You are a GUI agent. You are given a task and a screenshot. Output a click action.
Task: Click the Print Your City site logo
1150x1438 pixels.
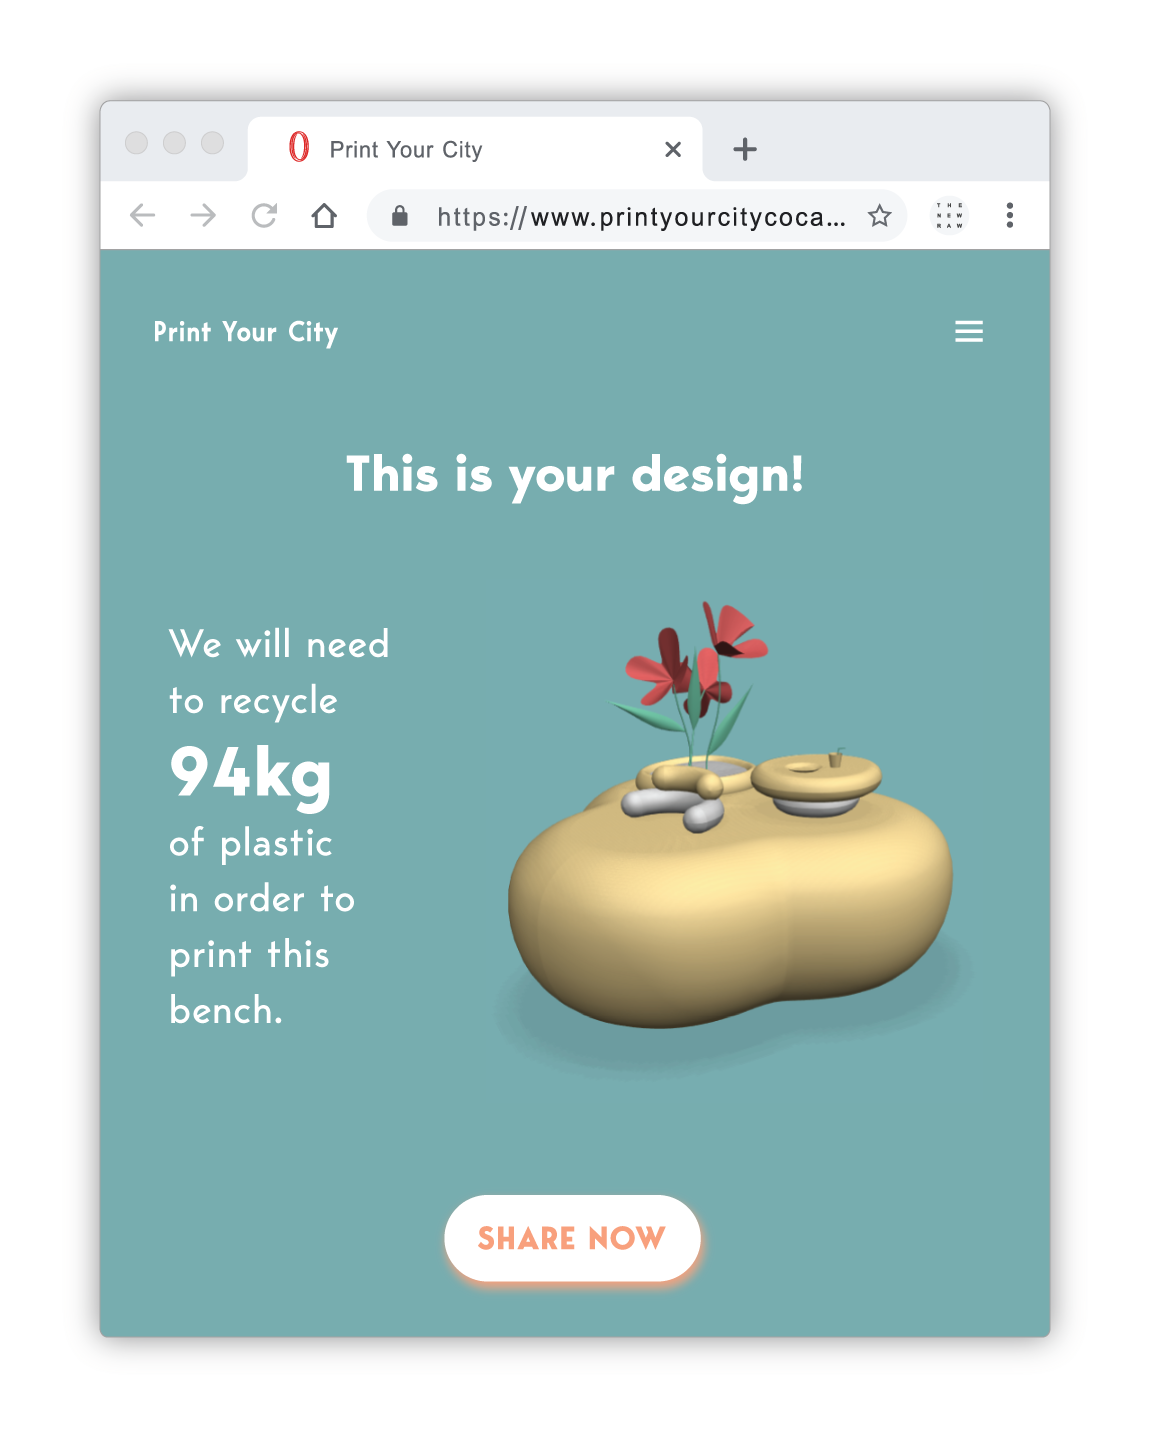(x=246, y=332)
